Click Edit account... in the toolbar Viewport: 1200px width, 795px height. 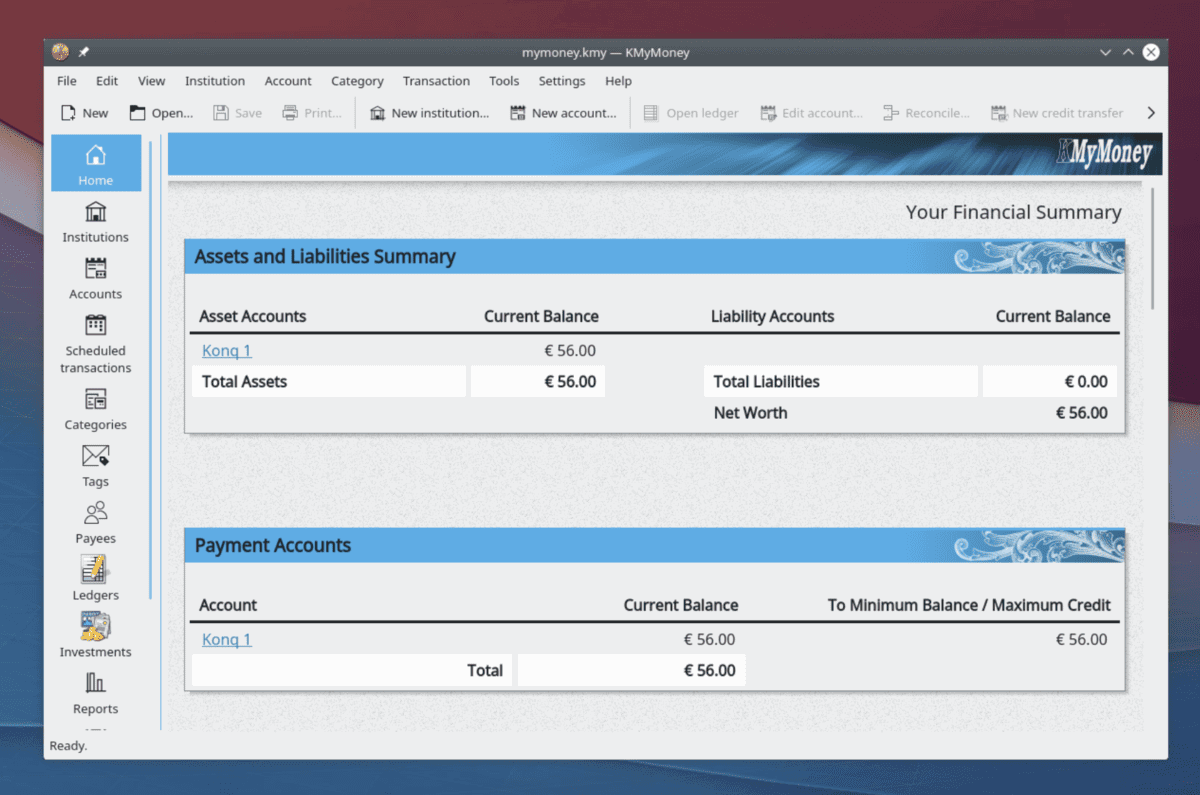(811, 113)
